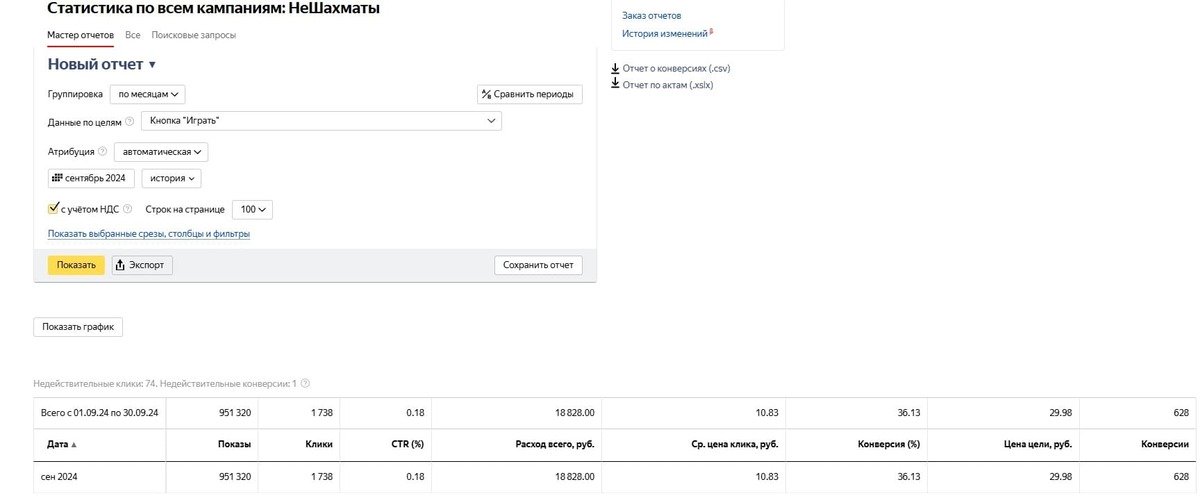Open the goals dropdown «Кнопка "Играть"»

pyautogui.click(x=322, y=121)
